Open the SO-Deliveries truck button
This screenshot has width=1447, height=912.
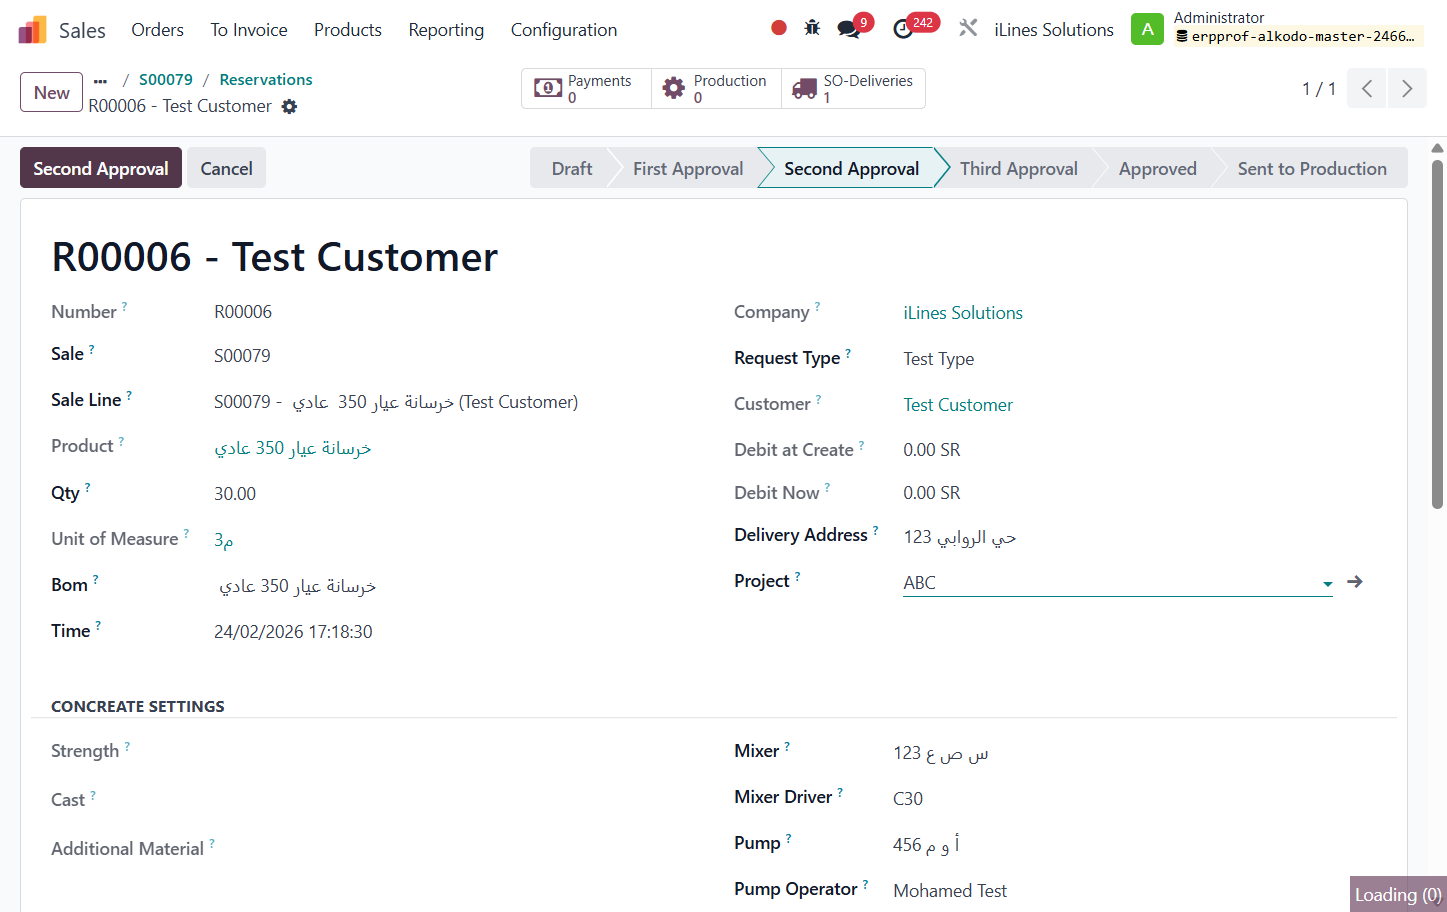(x=853, y=88)
